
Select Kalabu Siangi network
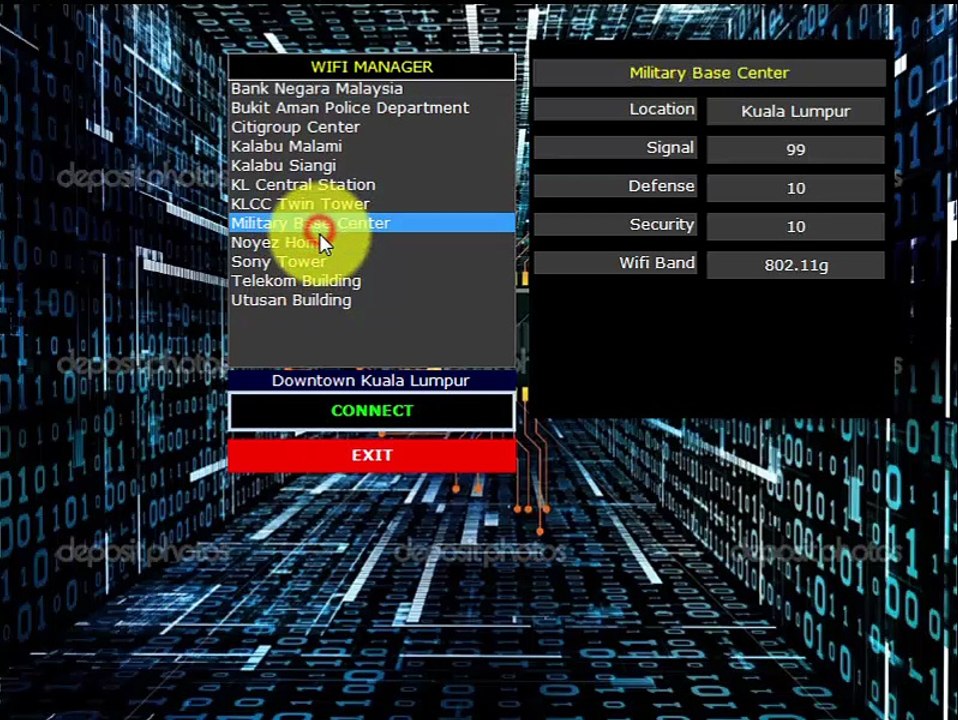coord(371,166)
